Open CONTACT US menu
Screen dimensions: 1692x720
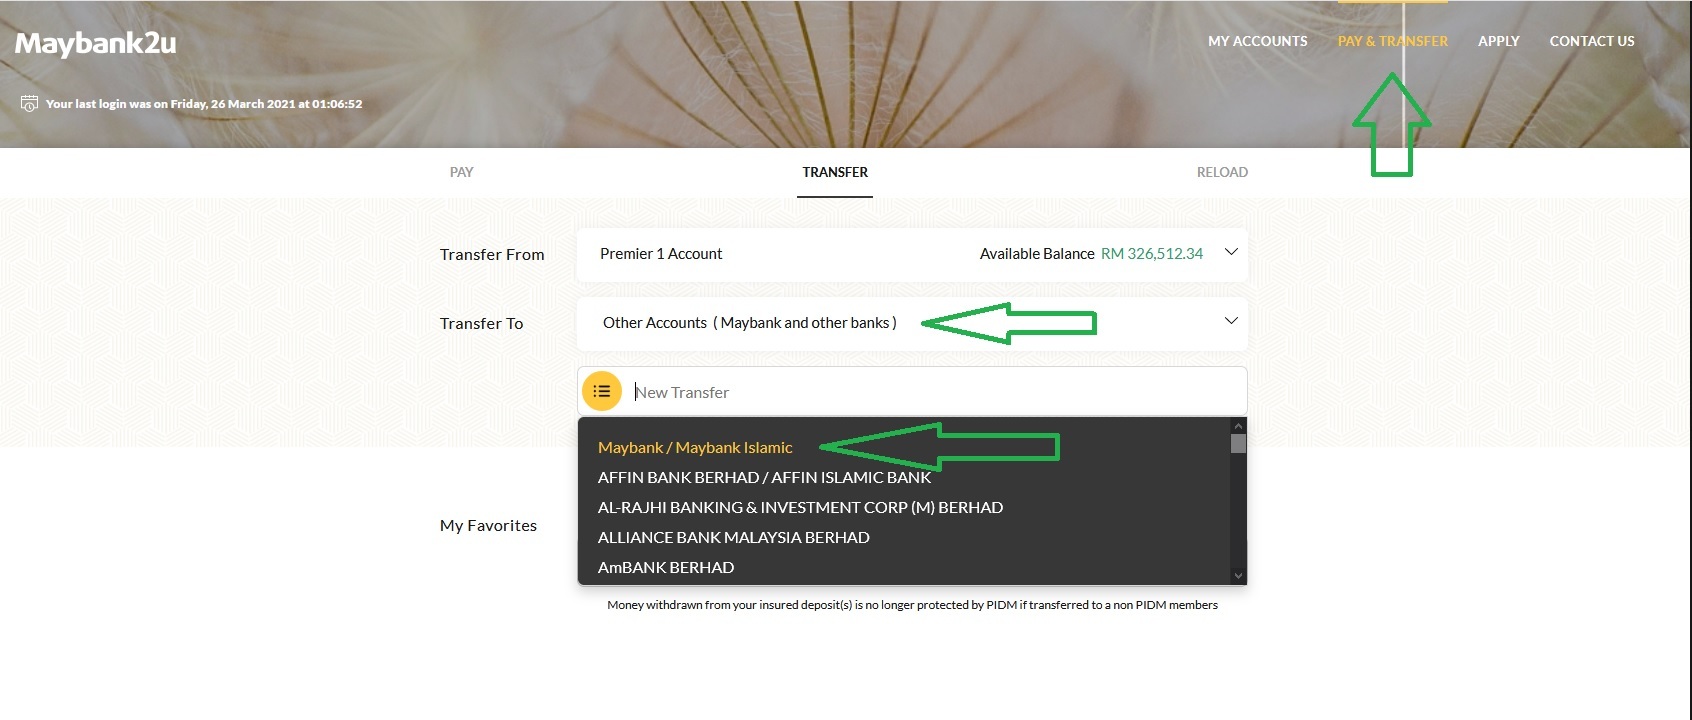[1591, 41]
